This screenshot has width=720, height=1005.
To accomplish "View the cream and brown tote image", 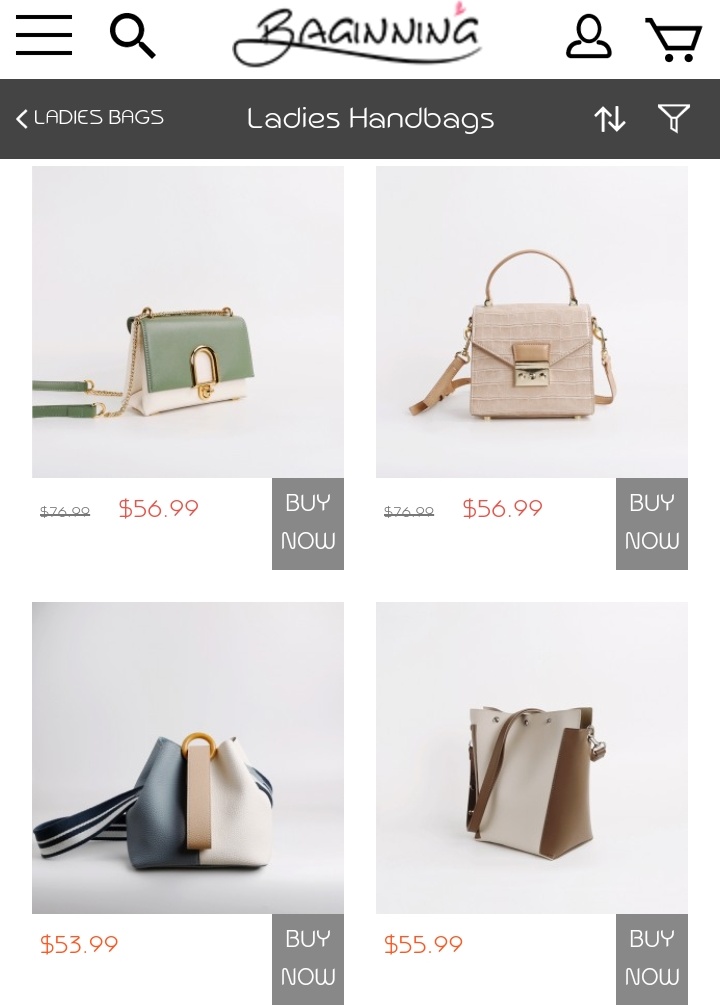I will pos(532,758).
